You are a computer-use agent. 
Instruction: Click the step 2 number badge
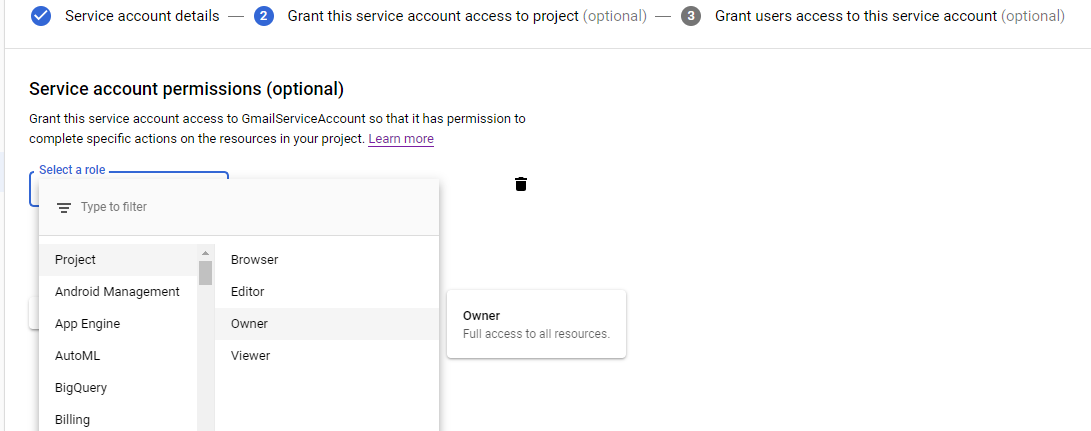click(x=264, y=16)
